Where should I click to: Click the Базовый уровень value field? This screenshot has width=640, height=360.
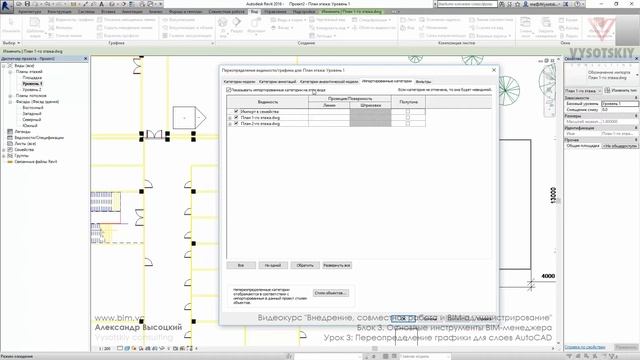[x=620, y=104]
